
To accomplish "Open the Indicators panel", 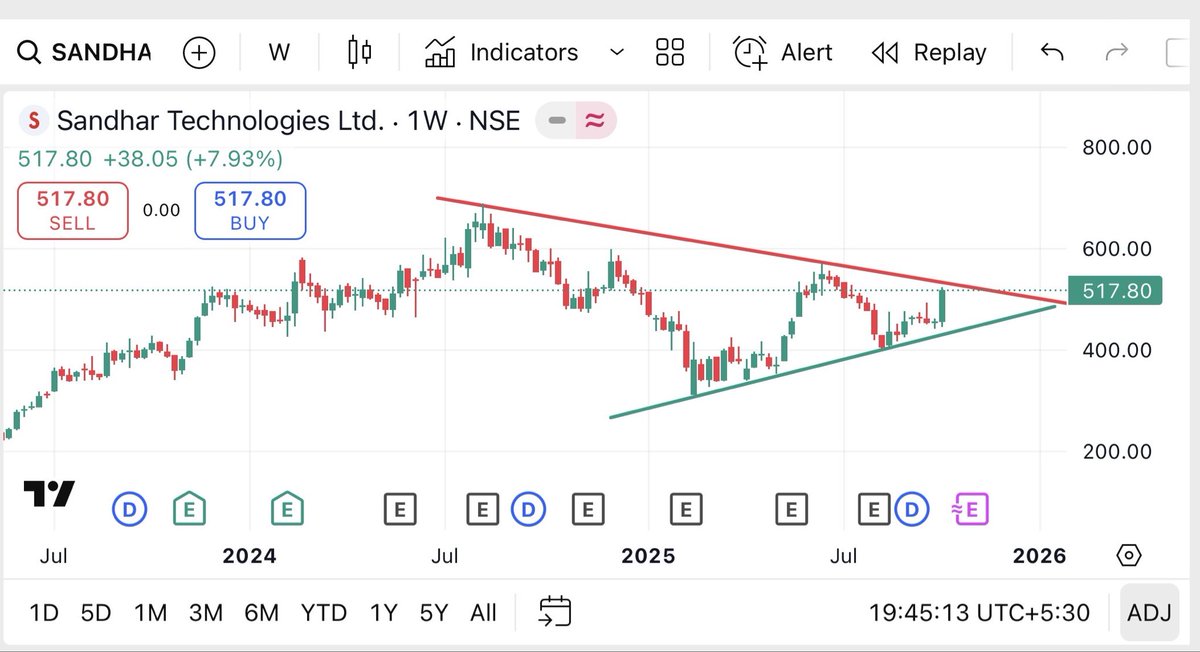I will click(x=501, y=52).
